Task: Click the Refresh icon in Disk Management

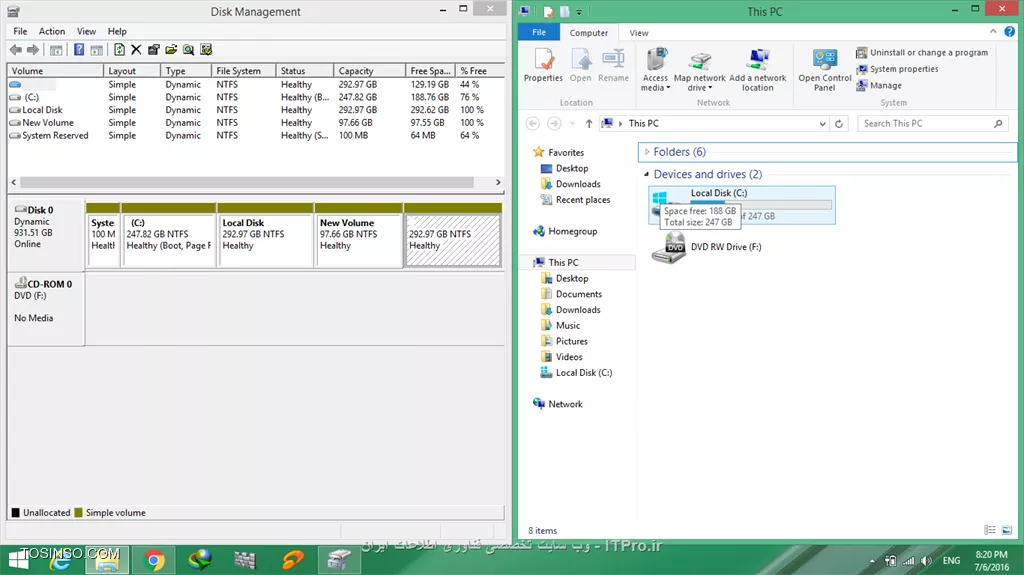Action: pos(119,50)
